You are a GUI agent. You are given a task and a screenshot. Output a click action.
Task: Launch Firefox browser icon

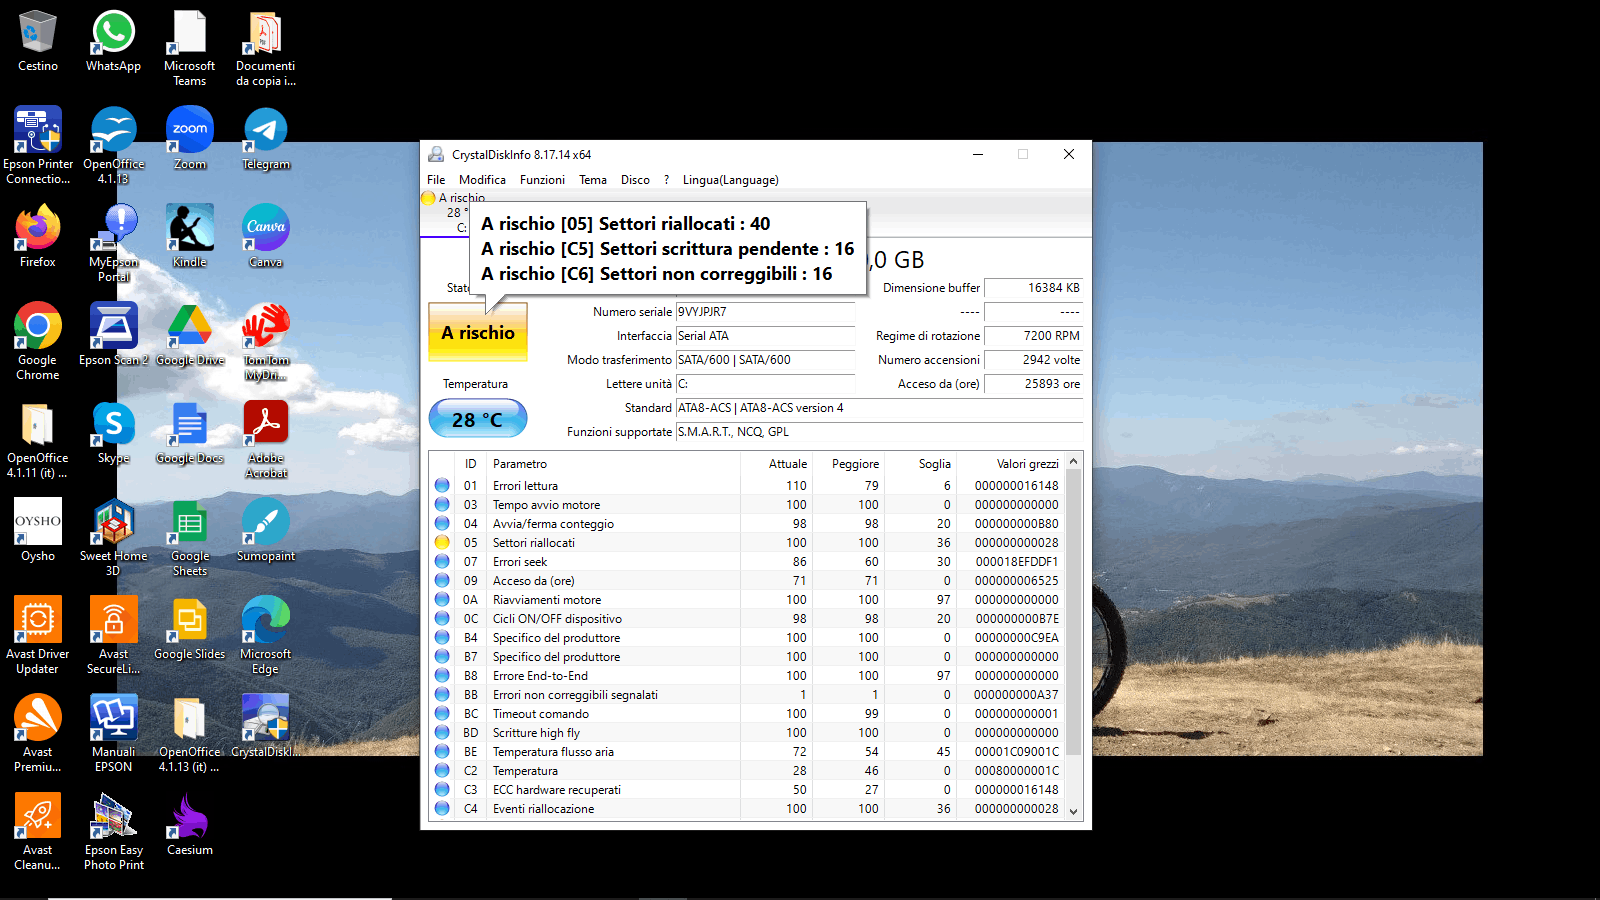pyautogui.click(x=38, y=236)
